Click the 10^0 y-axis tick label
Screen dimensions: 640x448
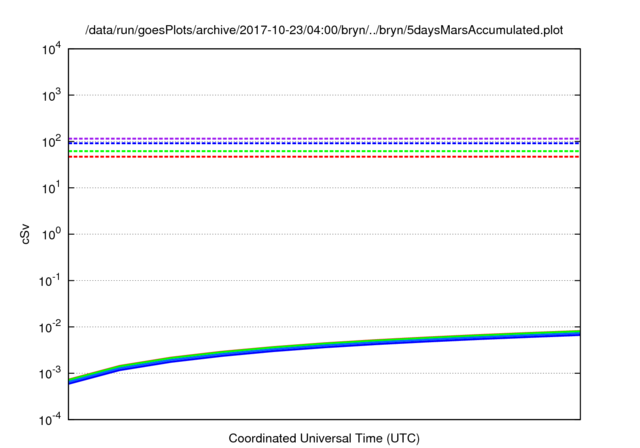(x=51, y=235)
